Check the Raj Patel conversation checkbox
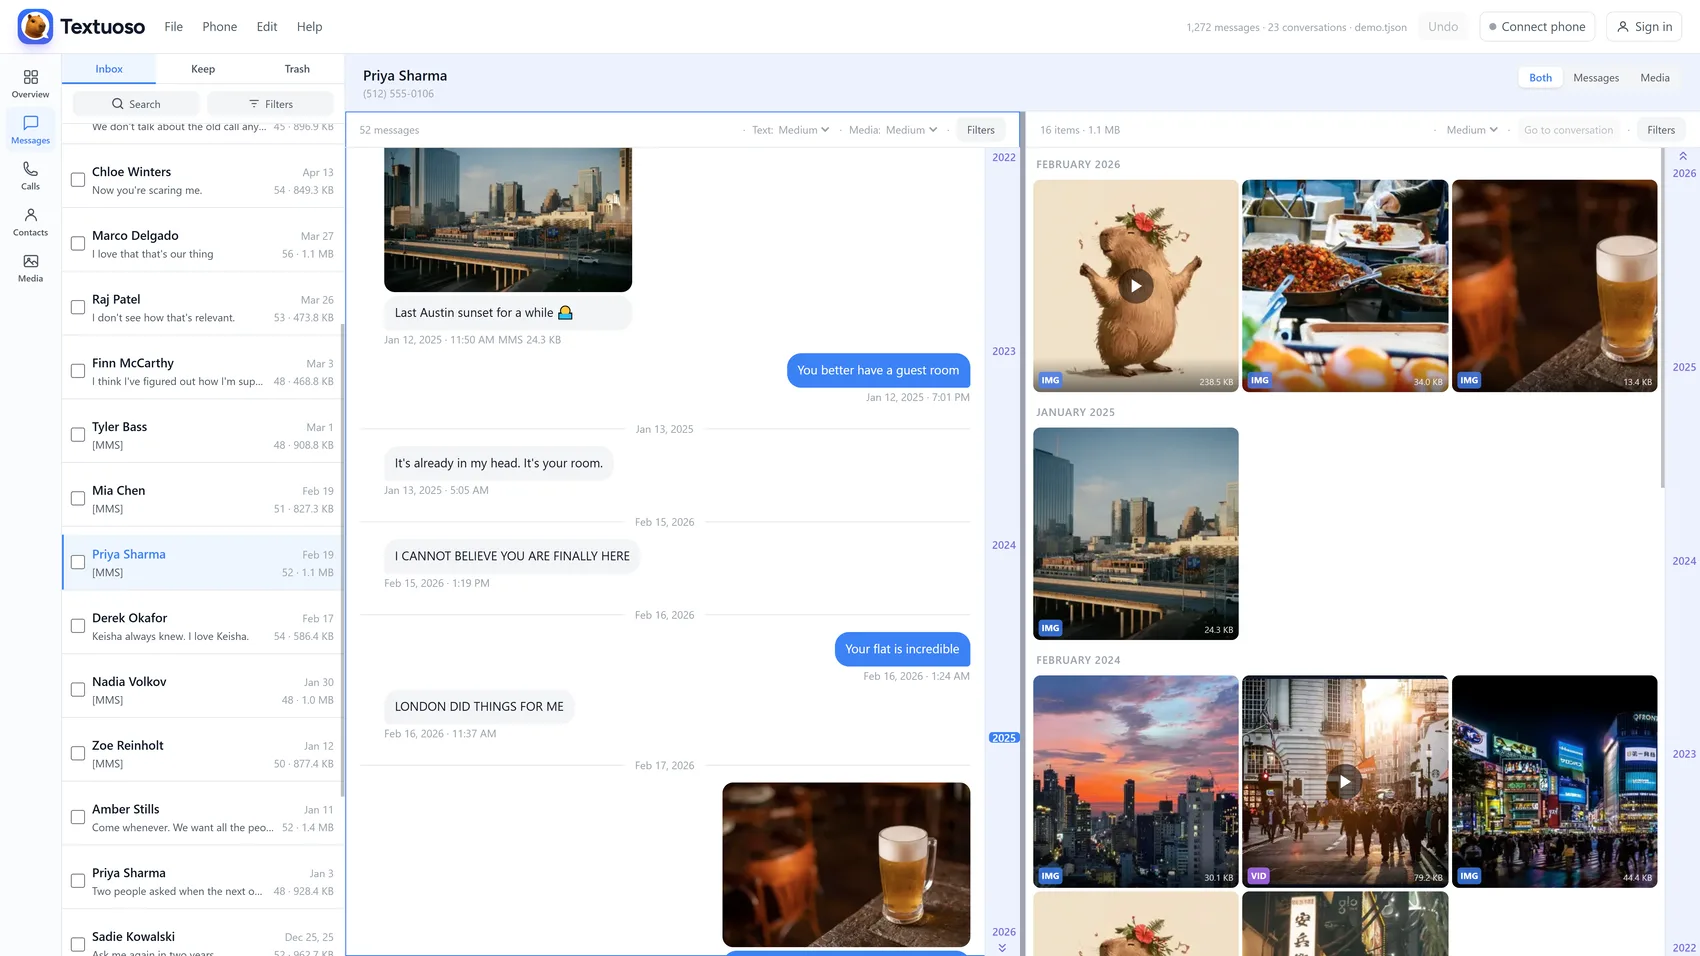 (78, 307)
